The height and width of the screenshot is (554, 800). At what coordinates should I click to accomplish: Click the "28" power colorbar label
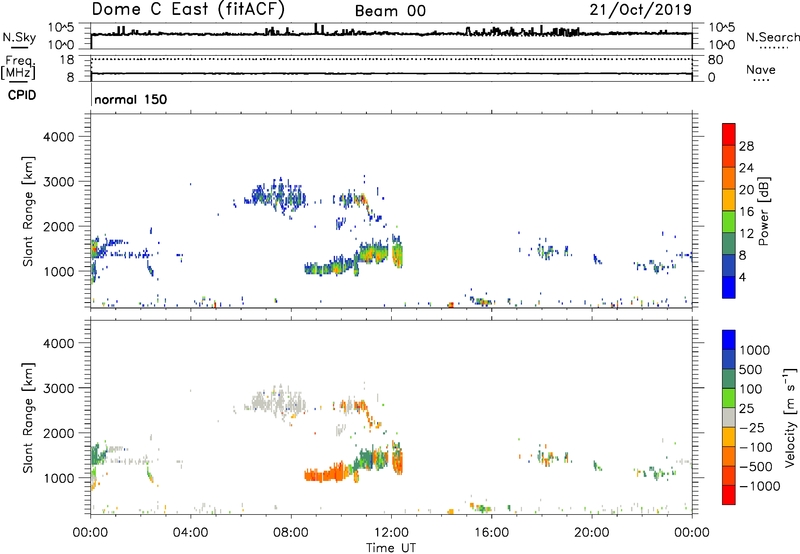click(746, 146)
